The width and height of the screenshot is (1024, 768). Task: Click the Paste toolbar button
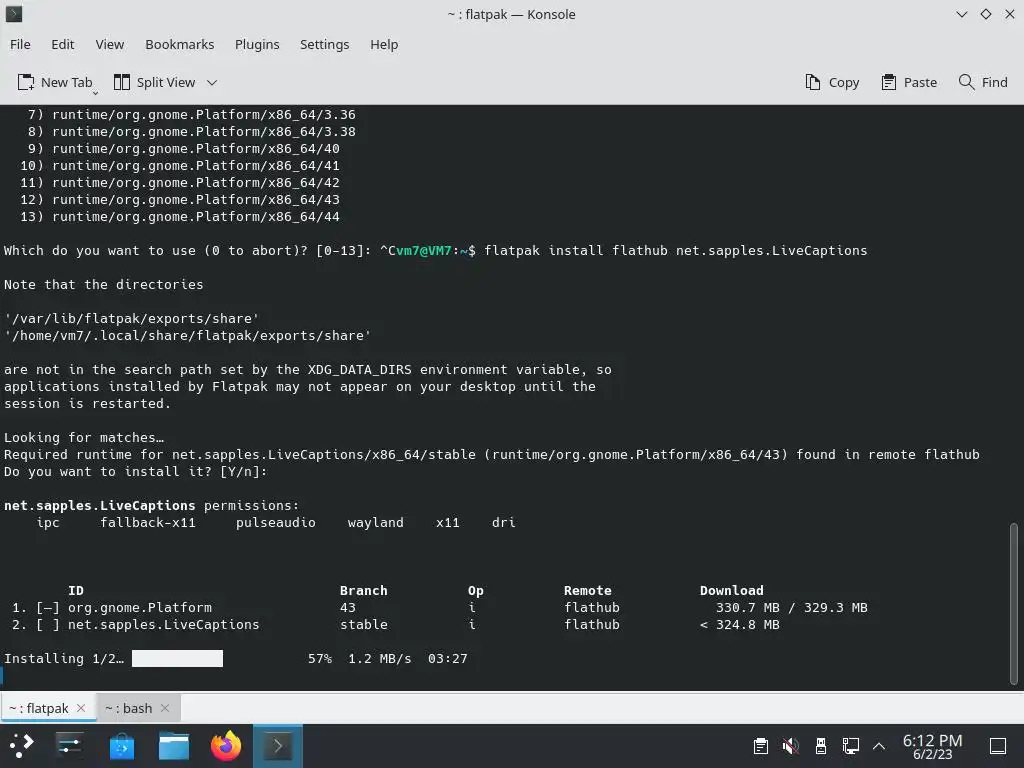(909, 82)
